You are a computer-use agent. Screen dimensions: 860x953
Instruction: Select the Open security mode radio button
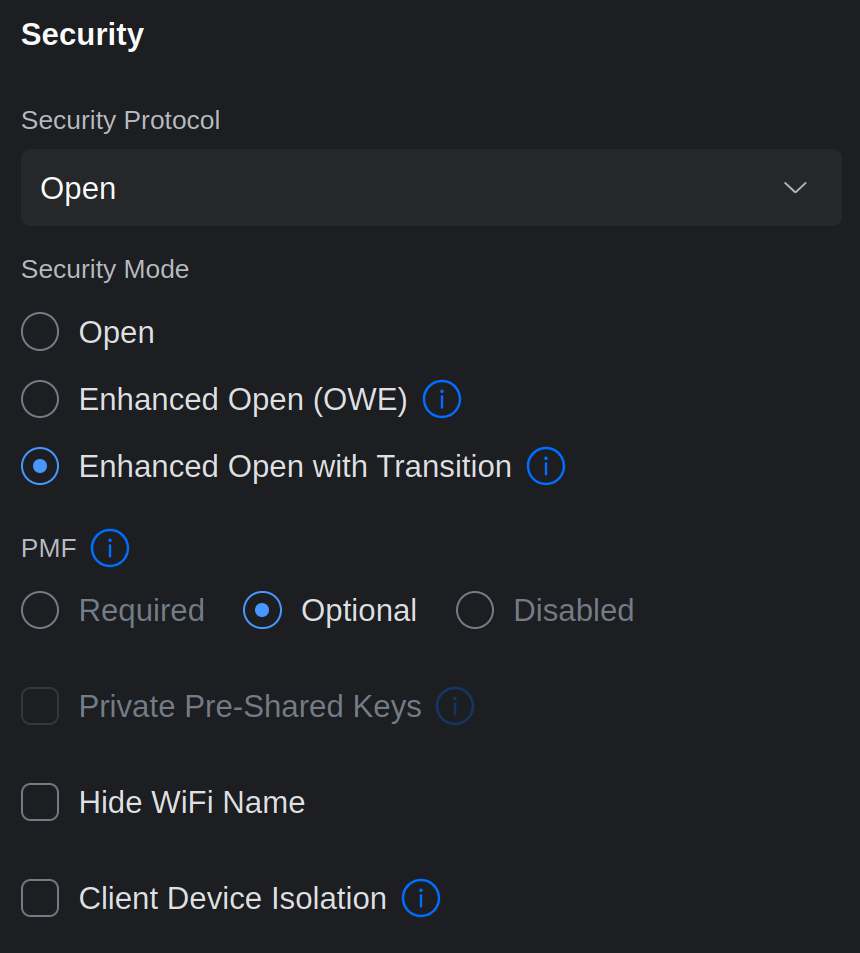(40, 333)
